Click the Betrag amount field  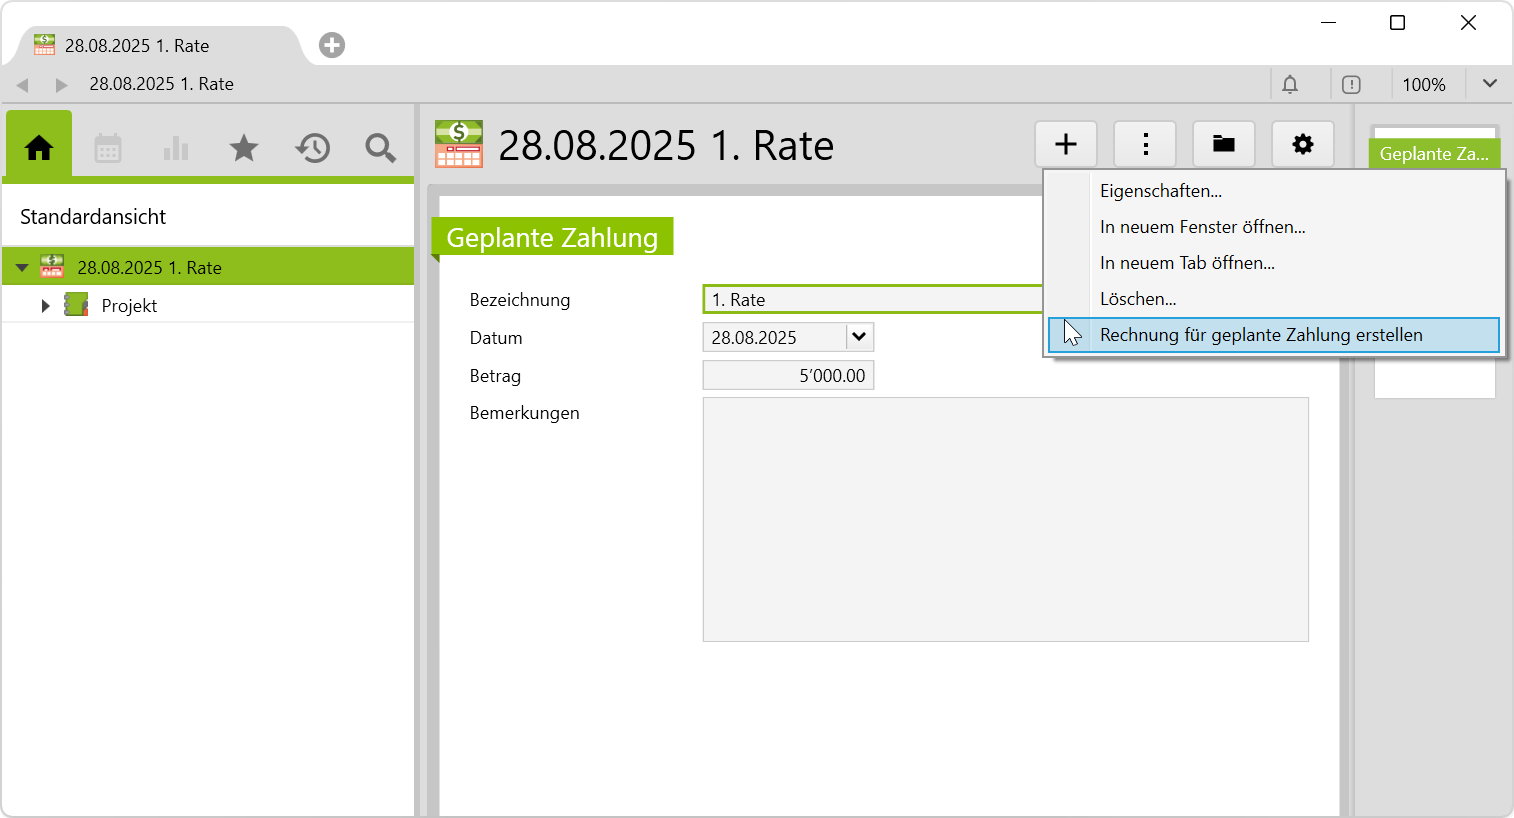point(788,376)
